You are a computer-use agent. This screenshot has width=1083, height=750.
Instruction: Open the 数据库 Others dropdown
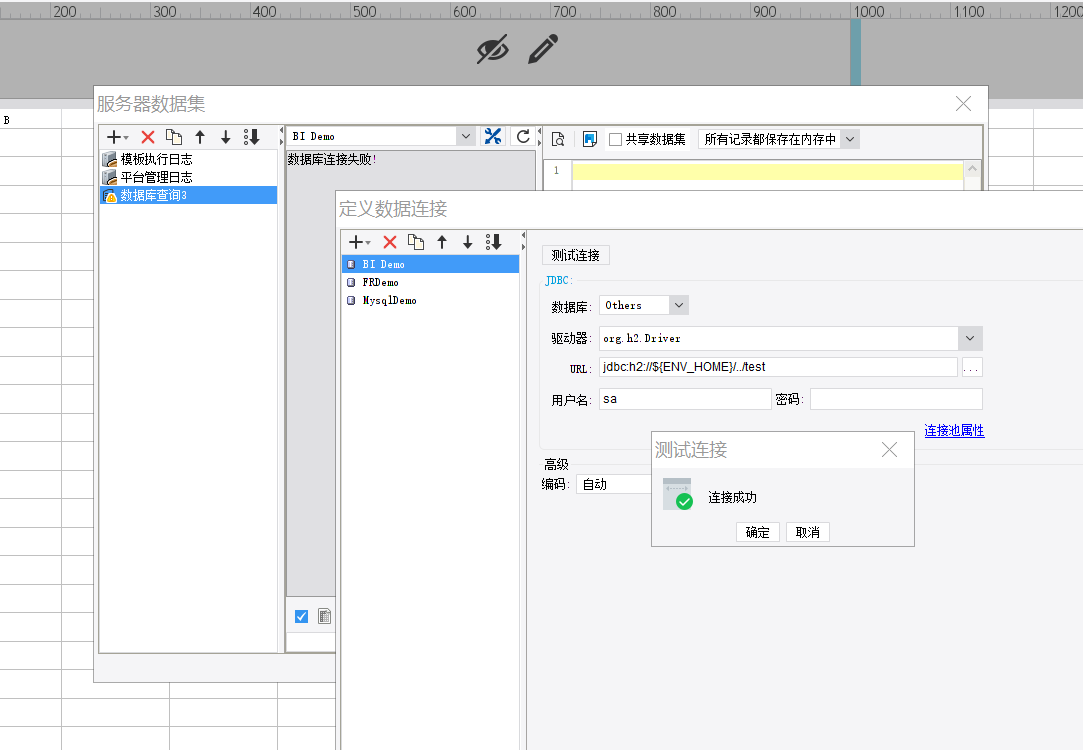coord(644,305)
